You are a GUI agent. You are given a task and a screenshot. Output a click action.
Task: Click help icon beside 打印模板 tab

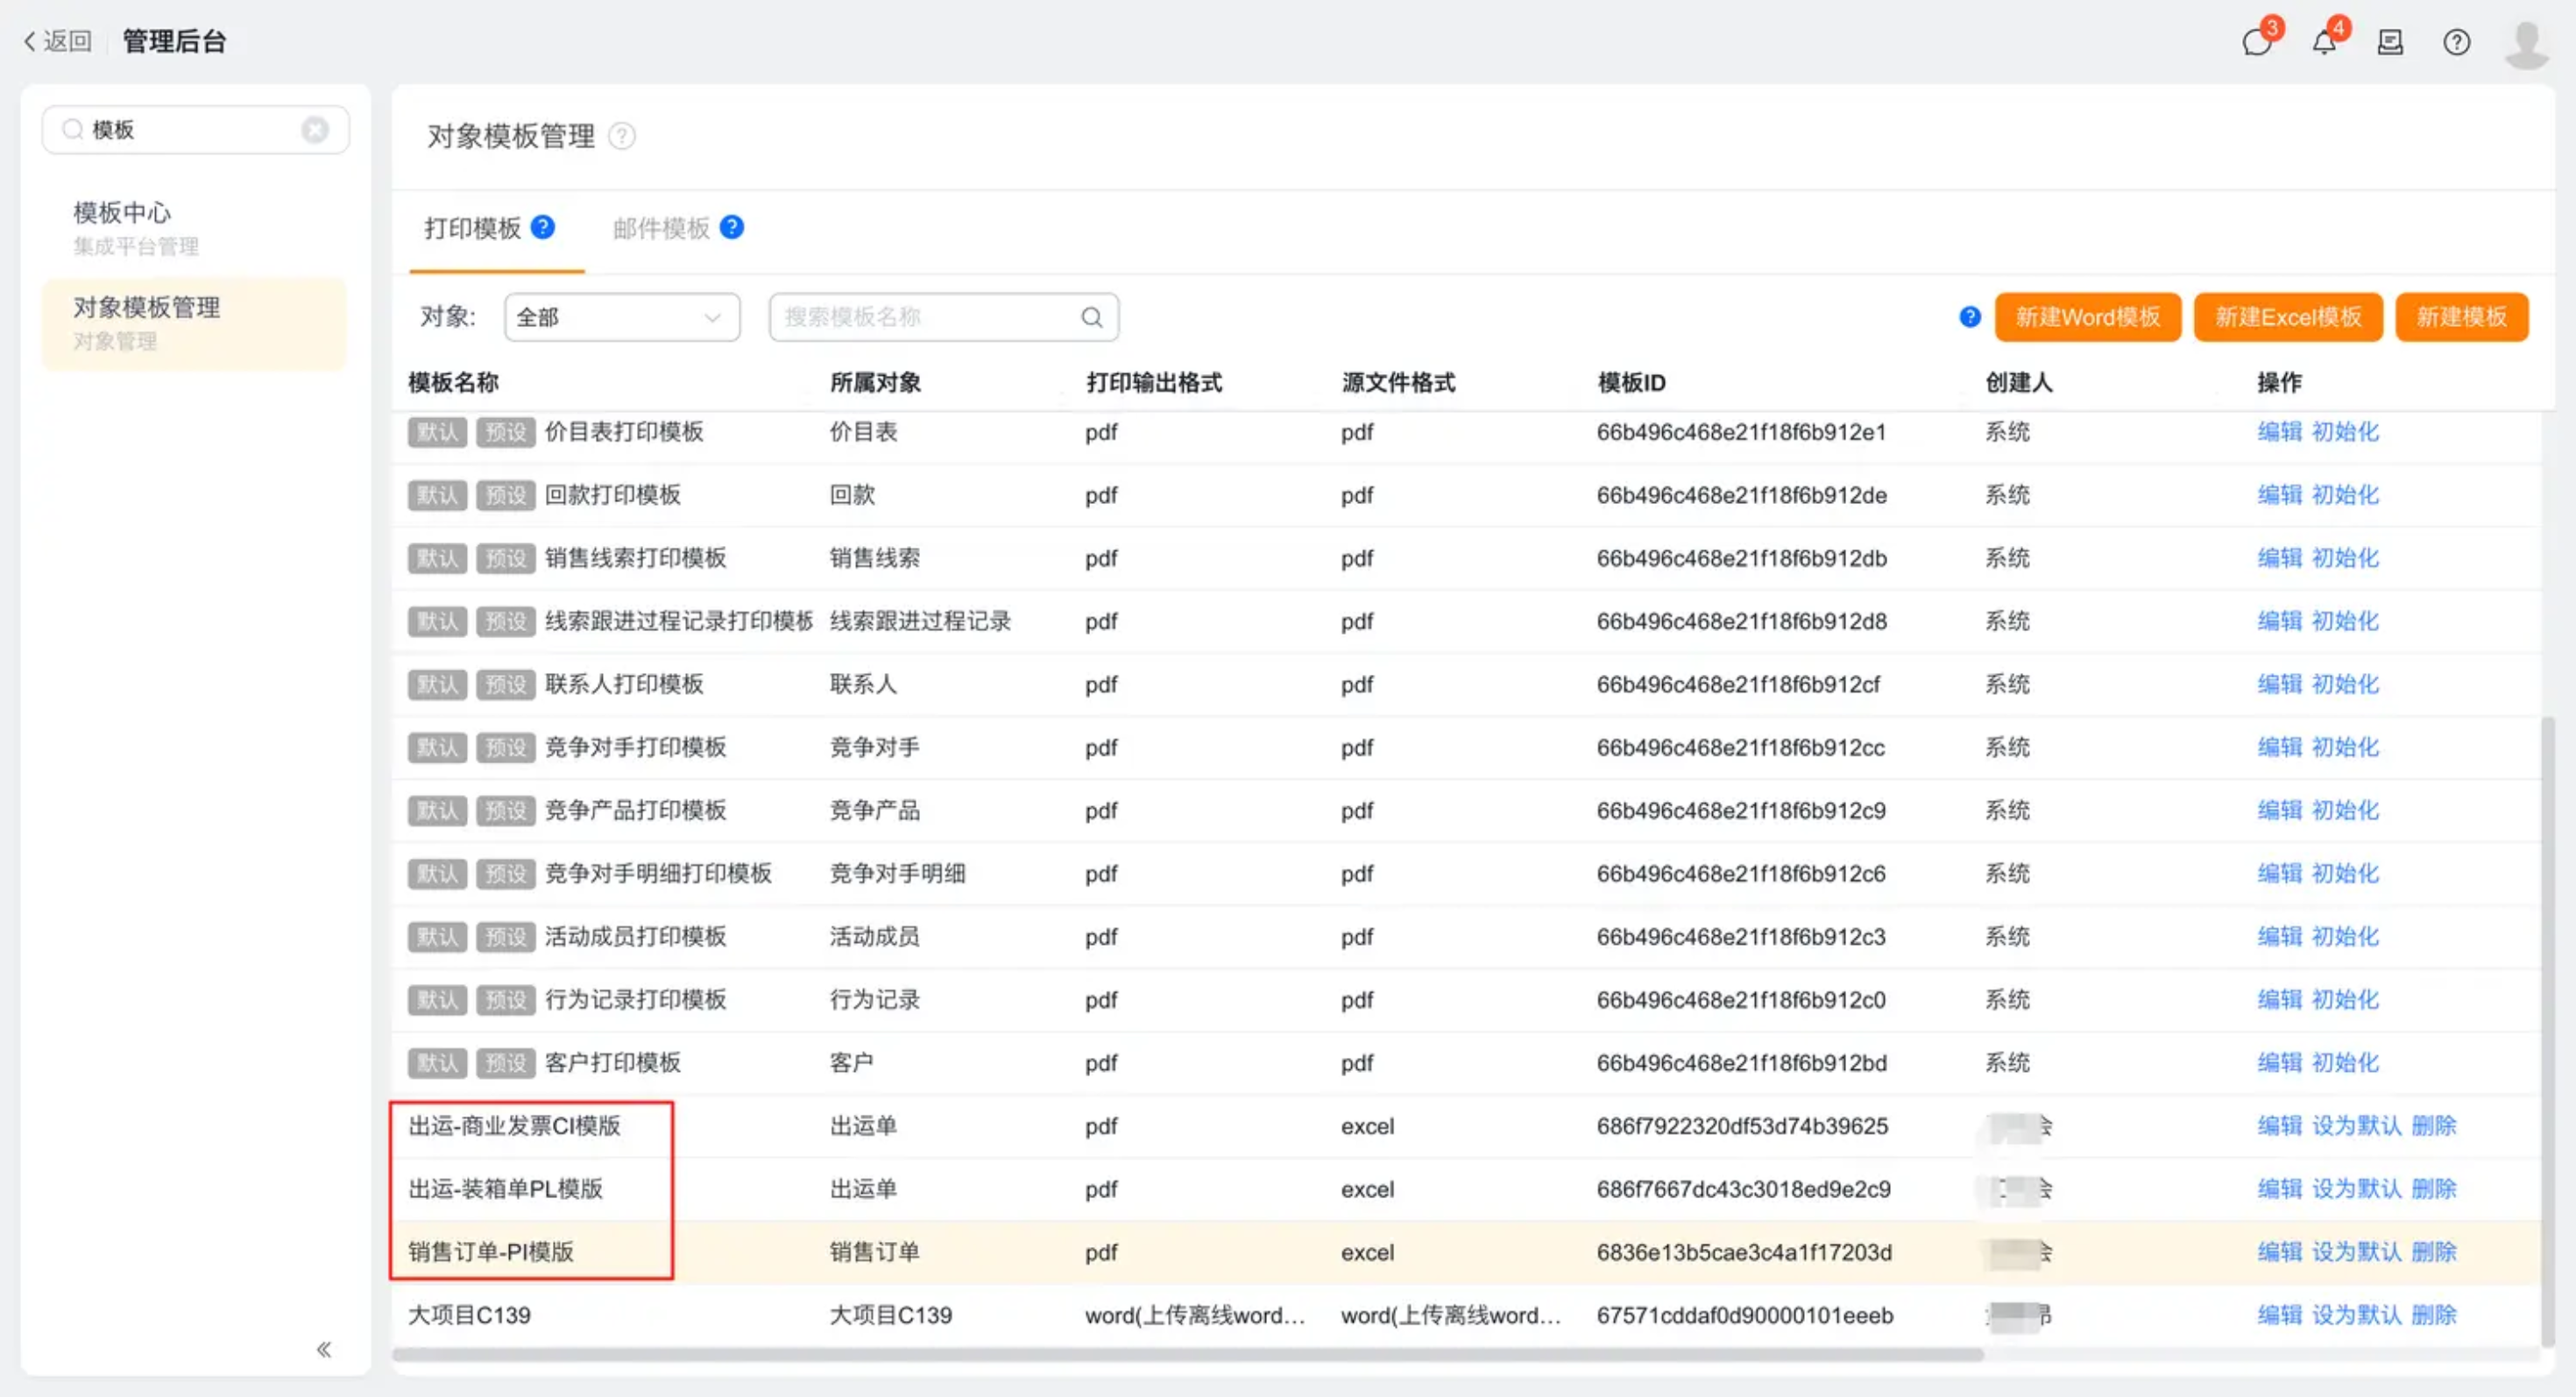coord(543,228)
